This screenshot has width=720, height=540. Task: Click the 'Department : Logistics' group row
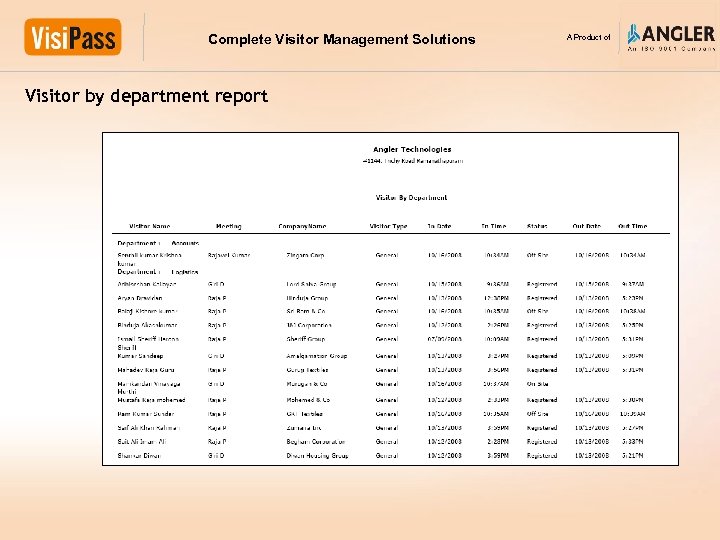[158, 272]
